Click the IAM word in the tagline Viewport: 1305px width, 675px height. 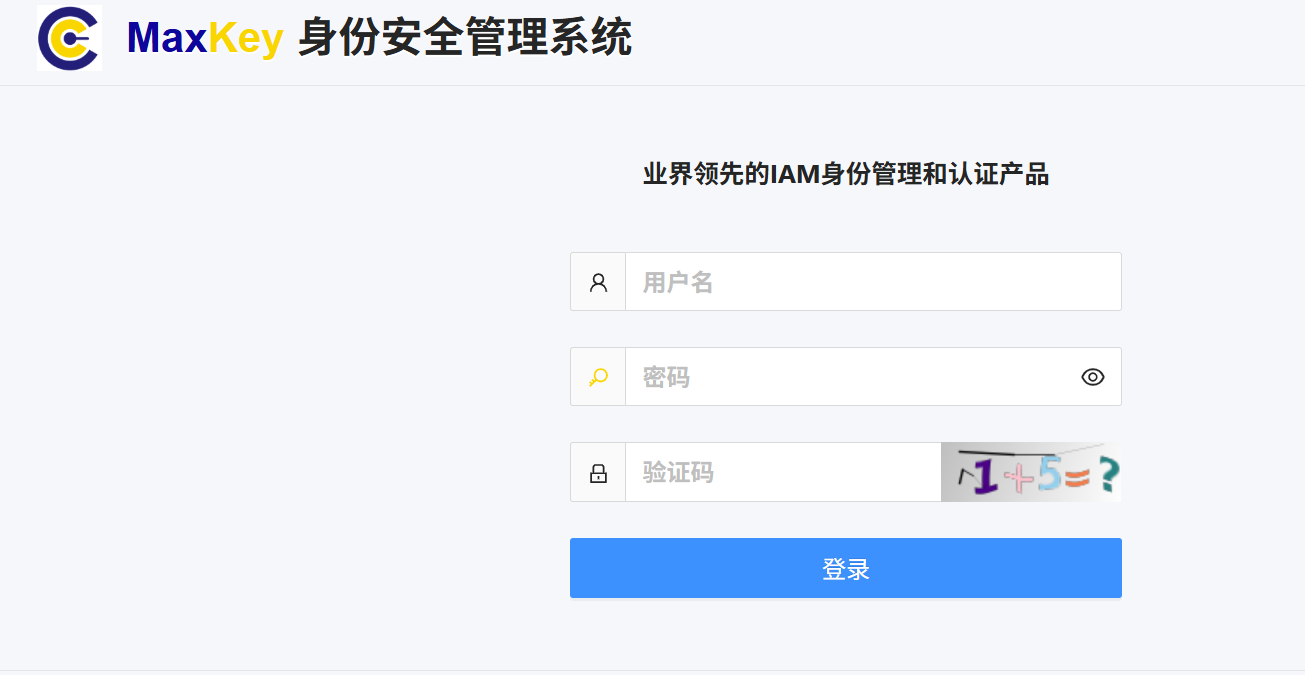(x=795, y=175)
